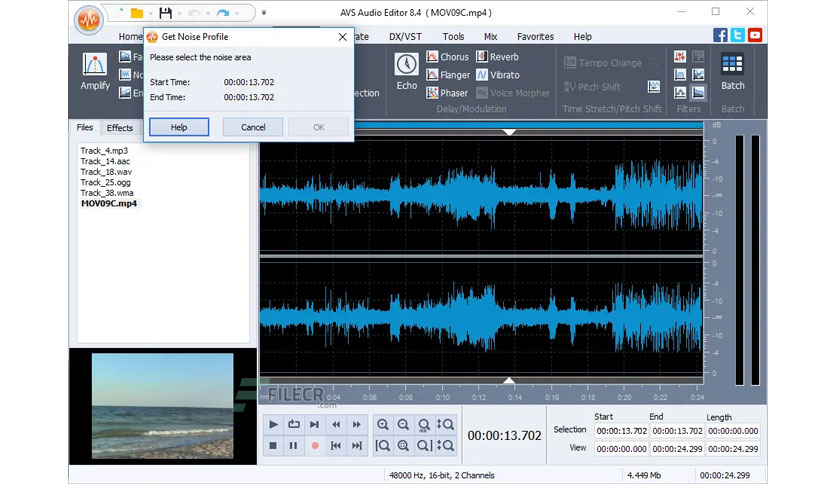Select the Flanger effect
836x484 pixels.
point(448,75)
